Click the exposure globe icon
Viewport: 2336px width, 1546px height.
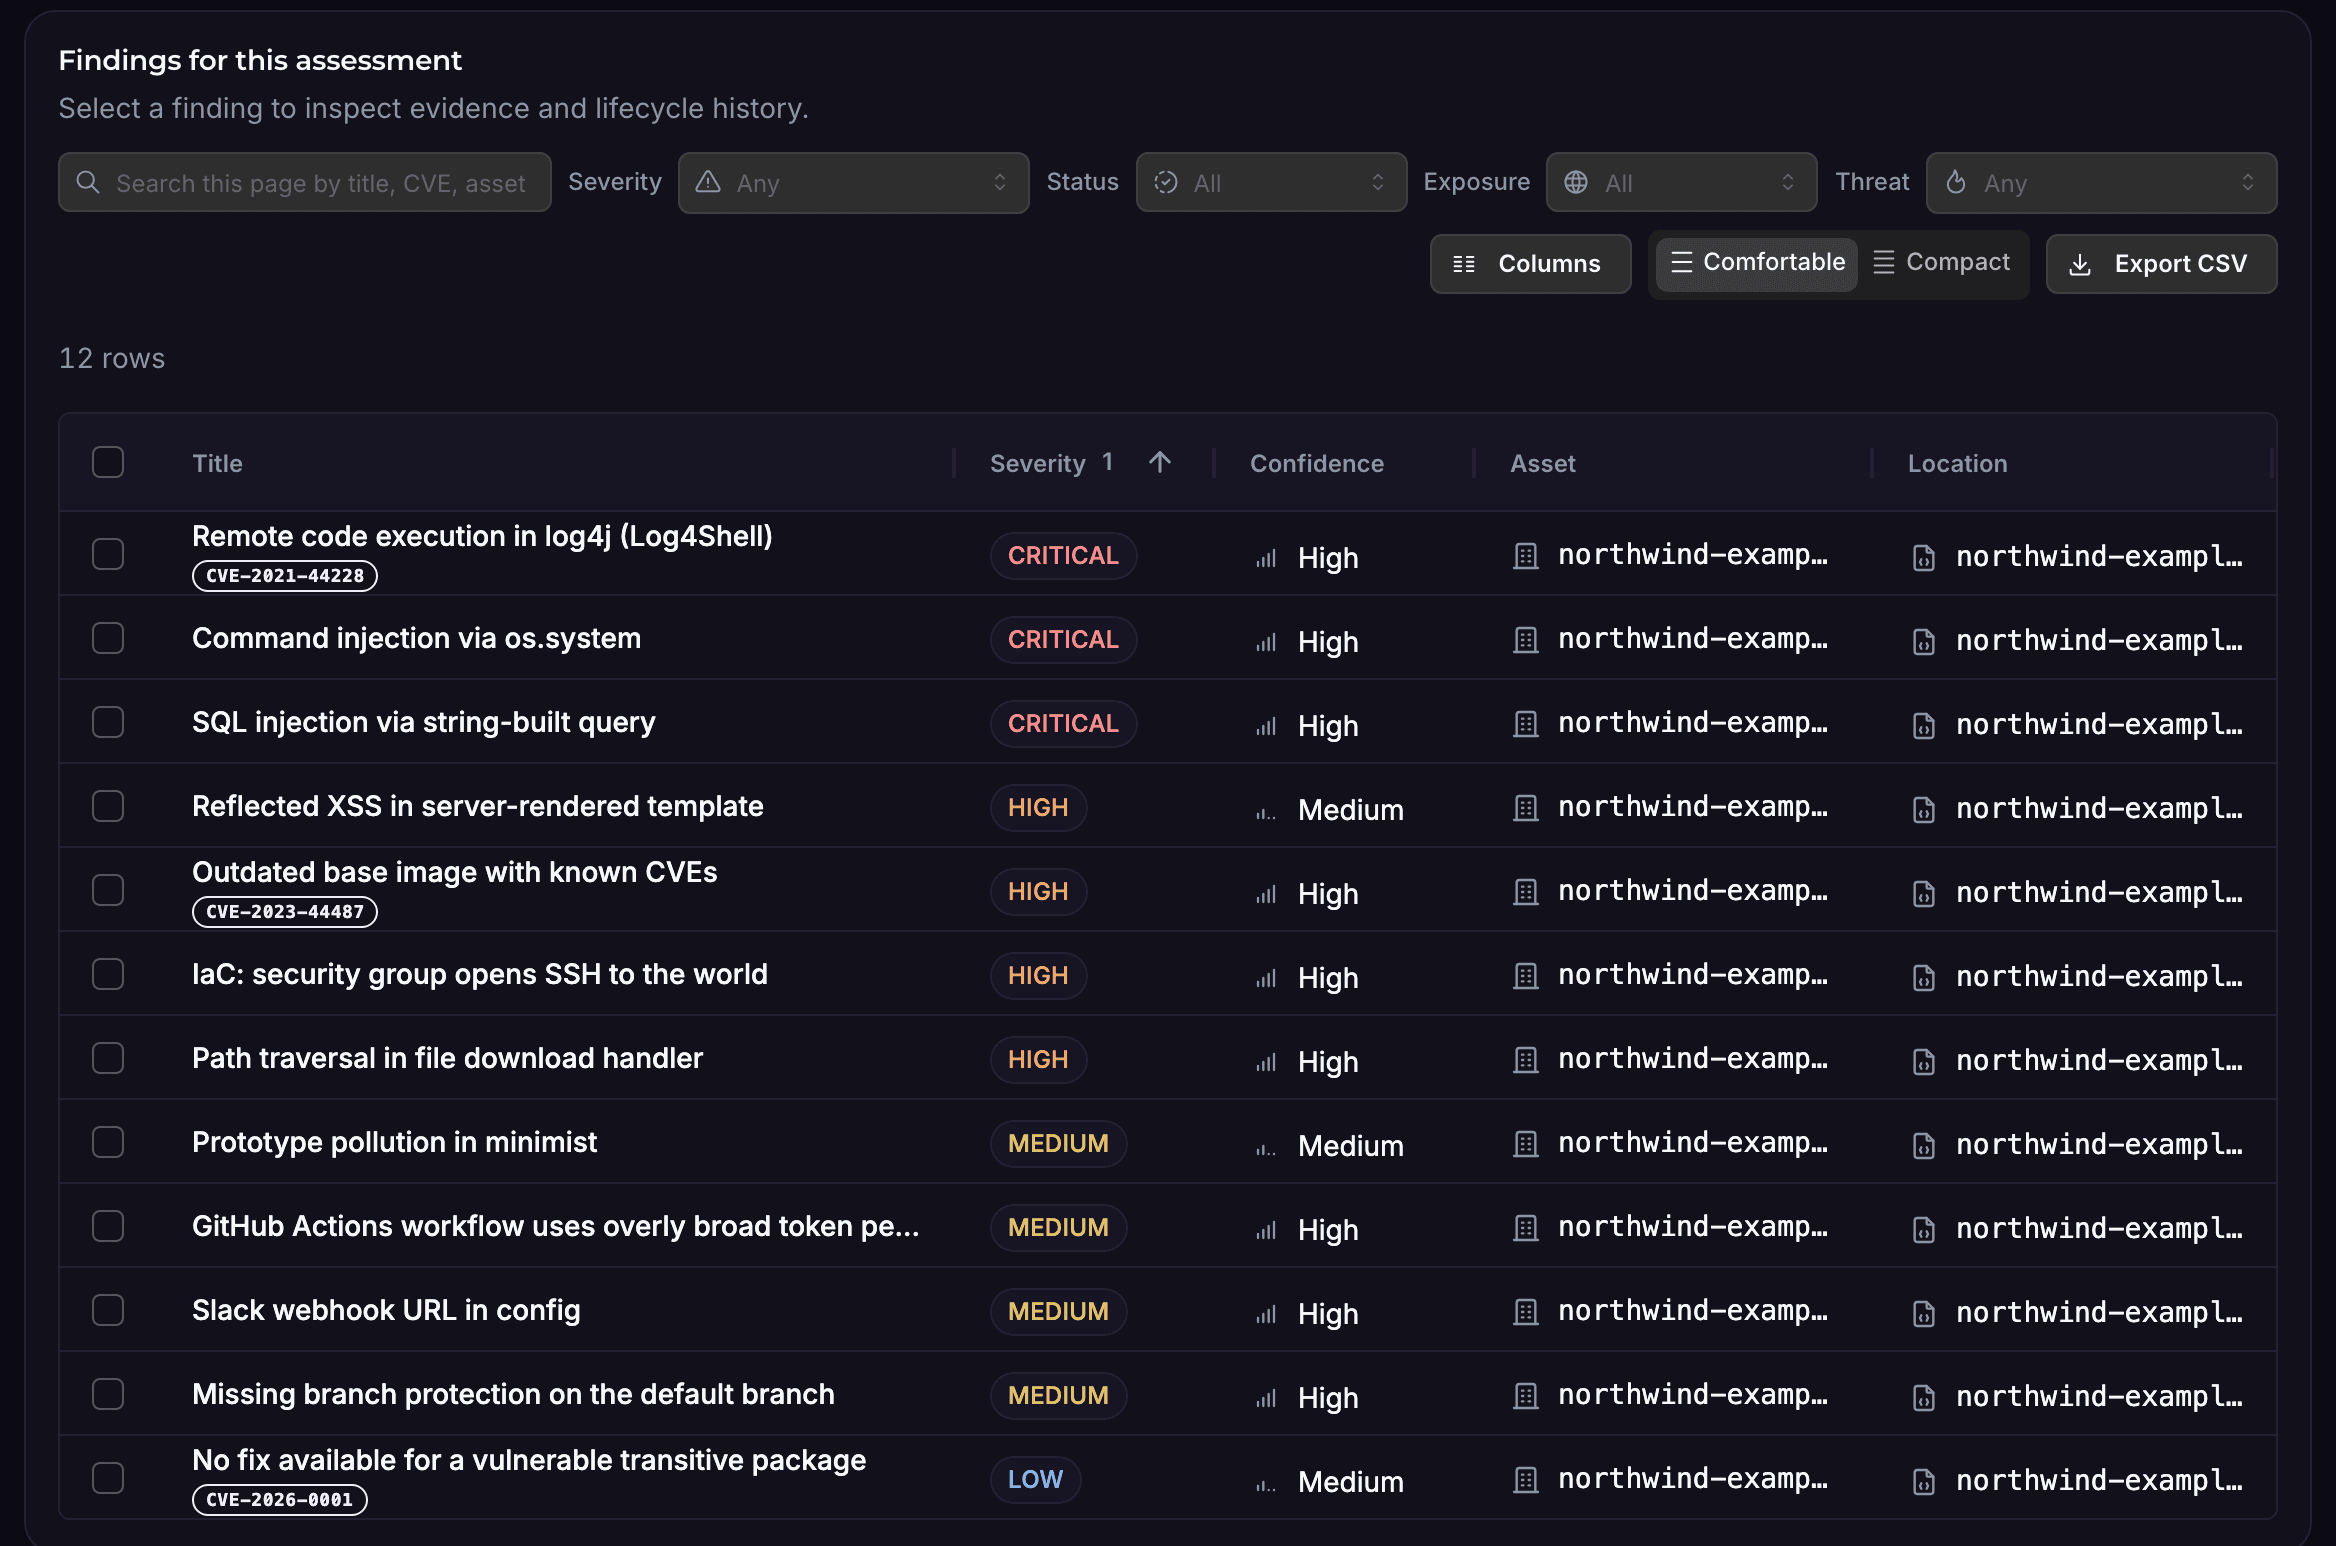pos(1576,182)
